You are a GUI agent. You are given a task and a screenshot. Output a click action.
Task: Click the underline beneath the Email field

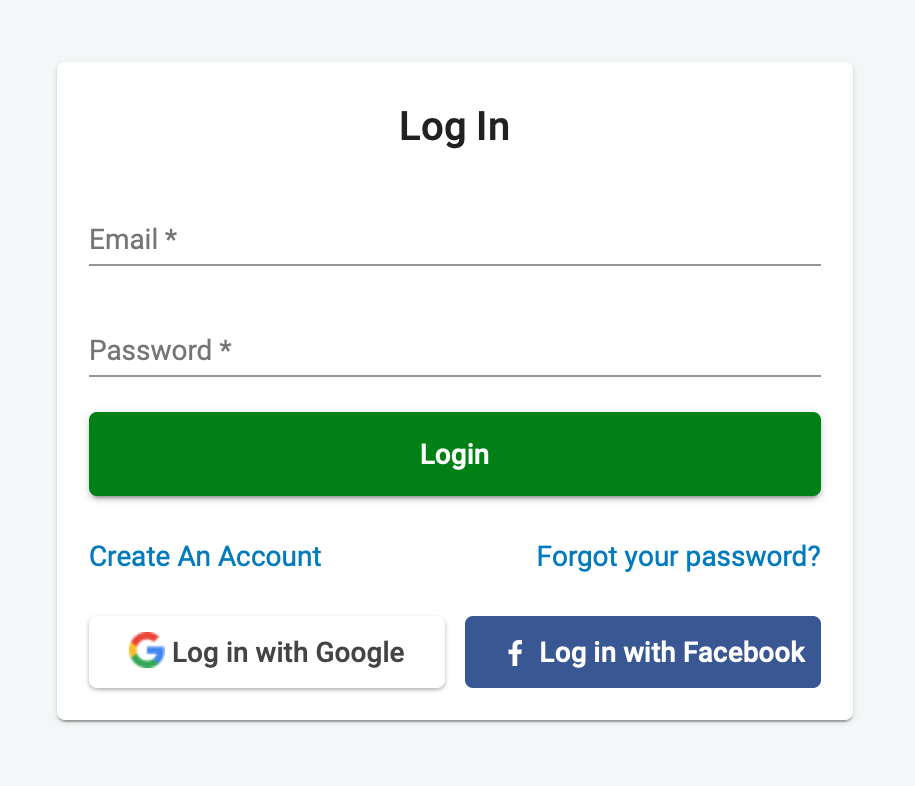[455, 265]
